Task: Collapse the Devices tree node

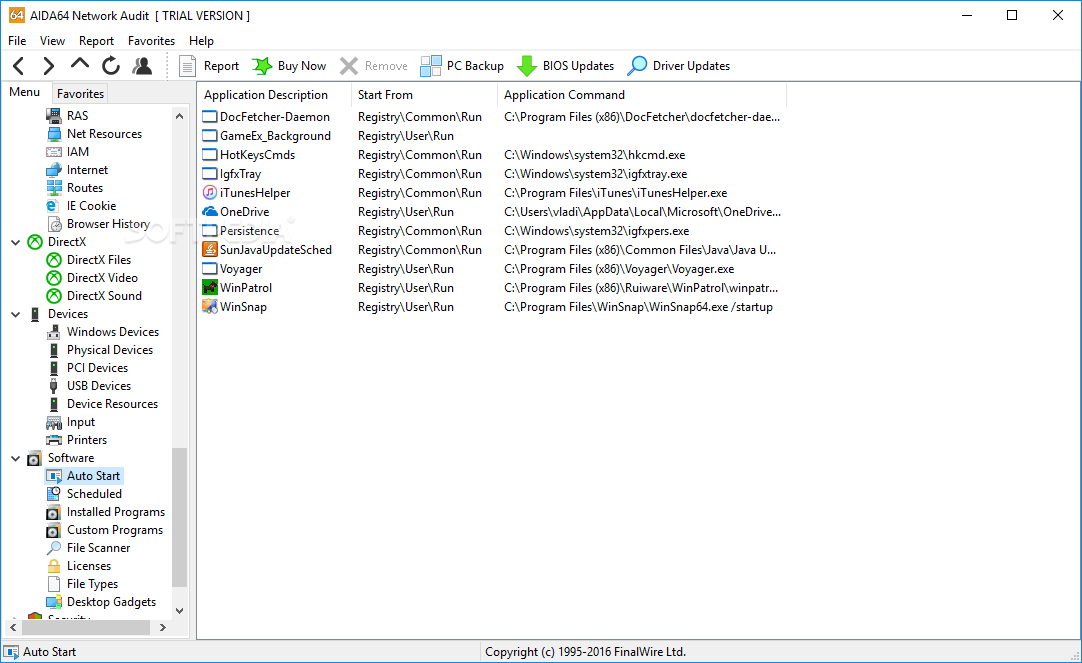Action: (15, 314)
